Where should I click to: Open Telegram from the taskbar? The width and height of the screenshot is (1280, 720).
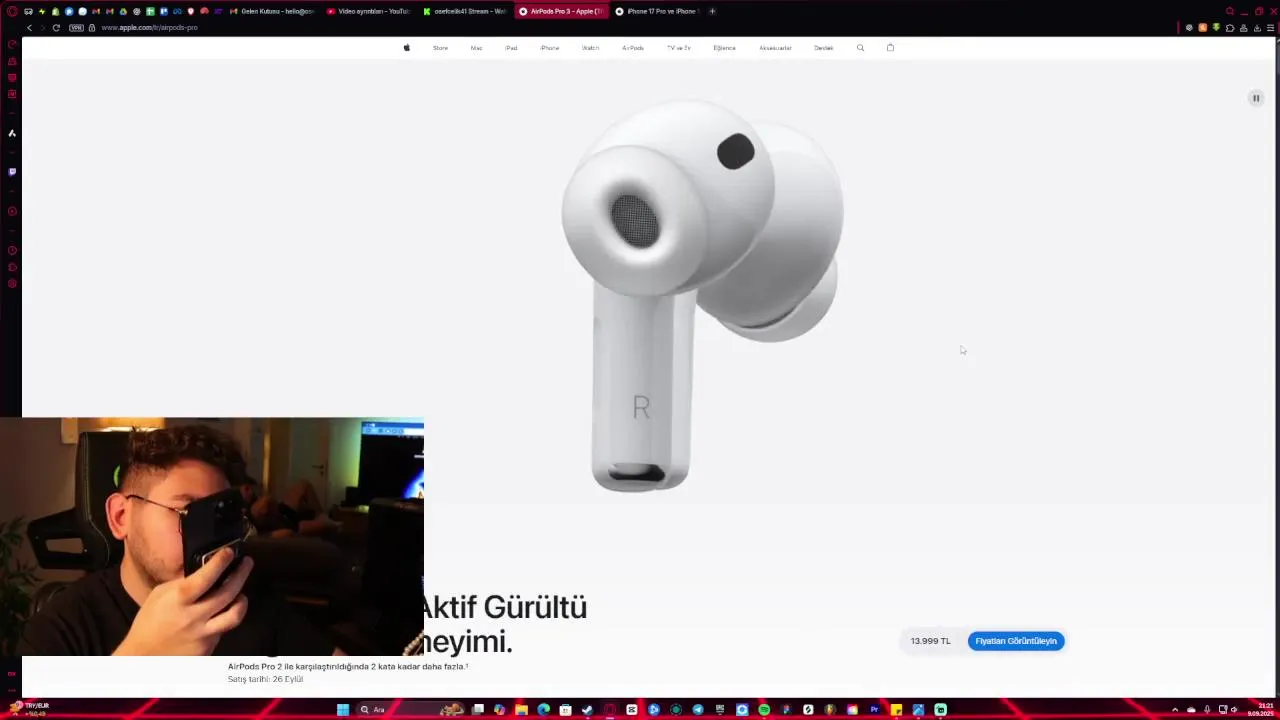point(698,710)
